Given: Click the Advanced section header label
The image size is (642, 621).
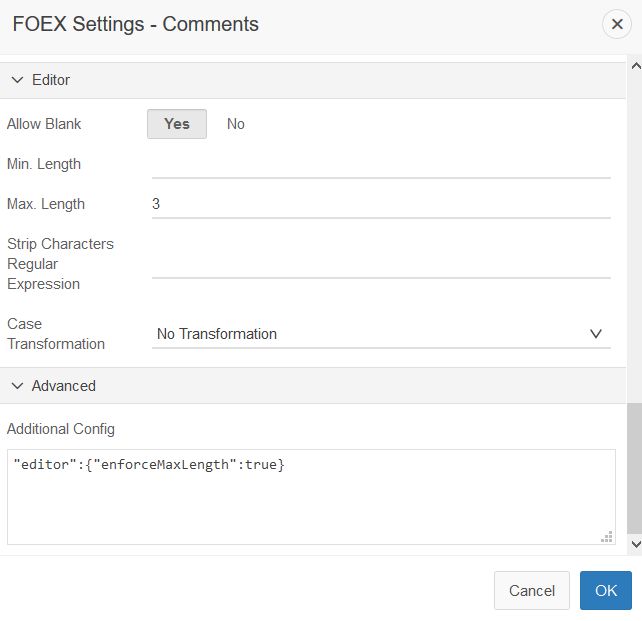Looking at the screenshot, I should [64, 386].
